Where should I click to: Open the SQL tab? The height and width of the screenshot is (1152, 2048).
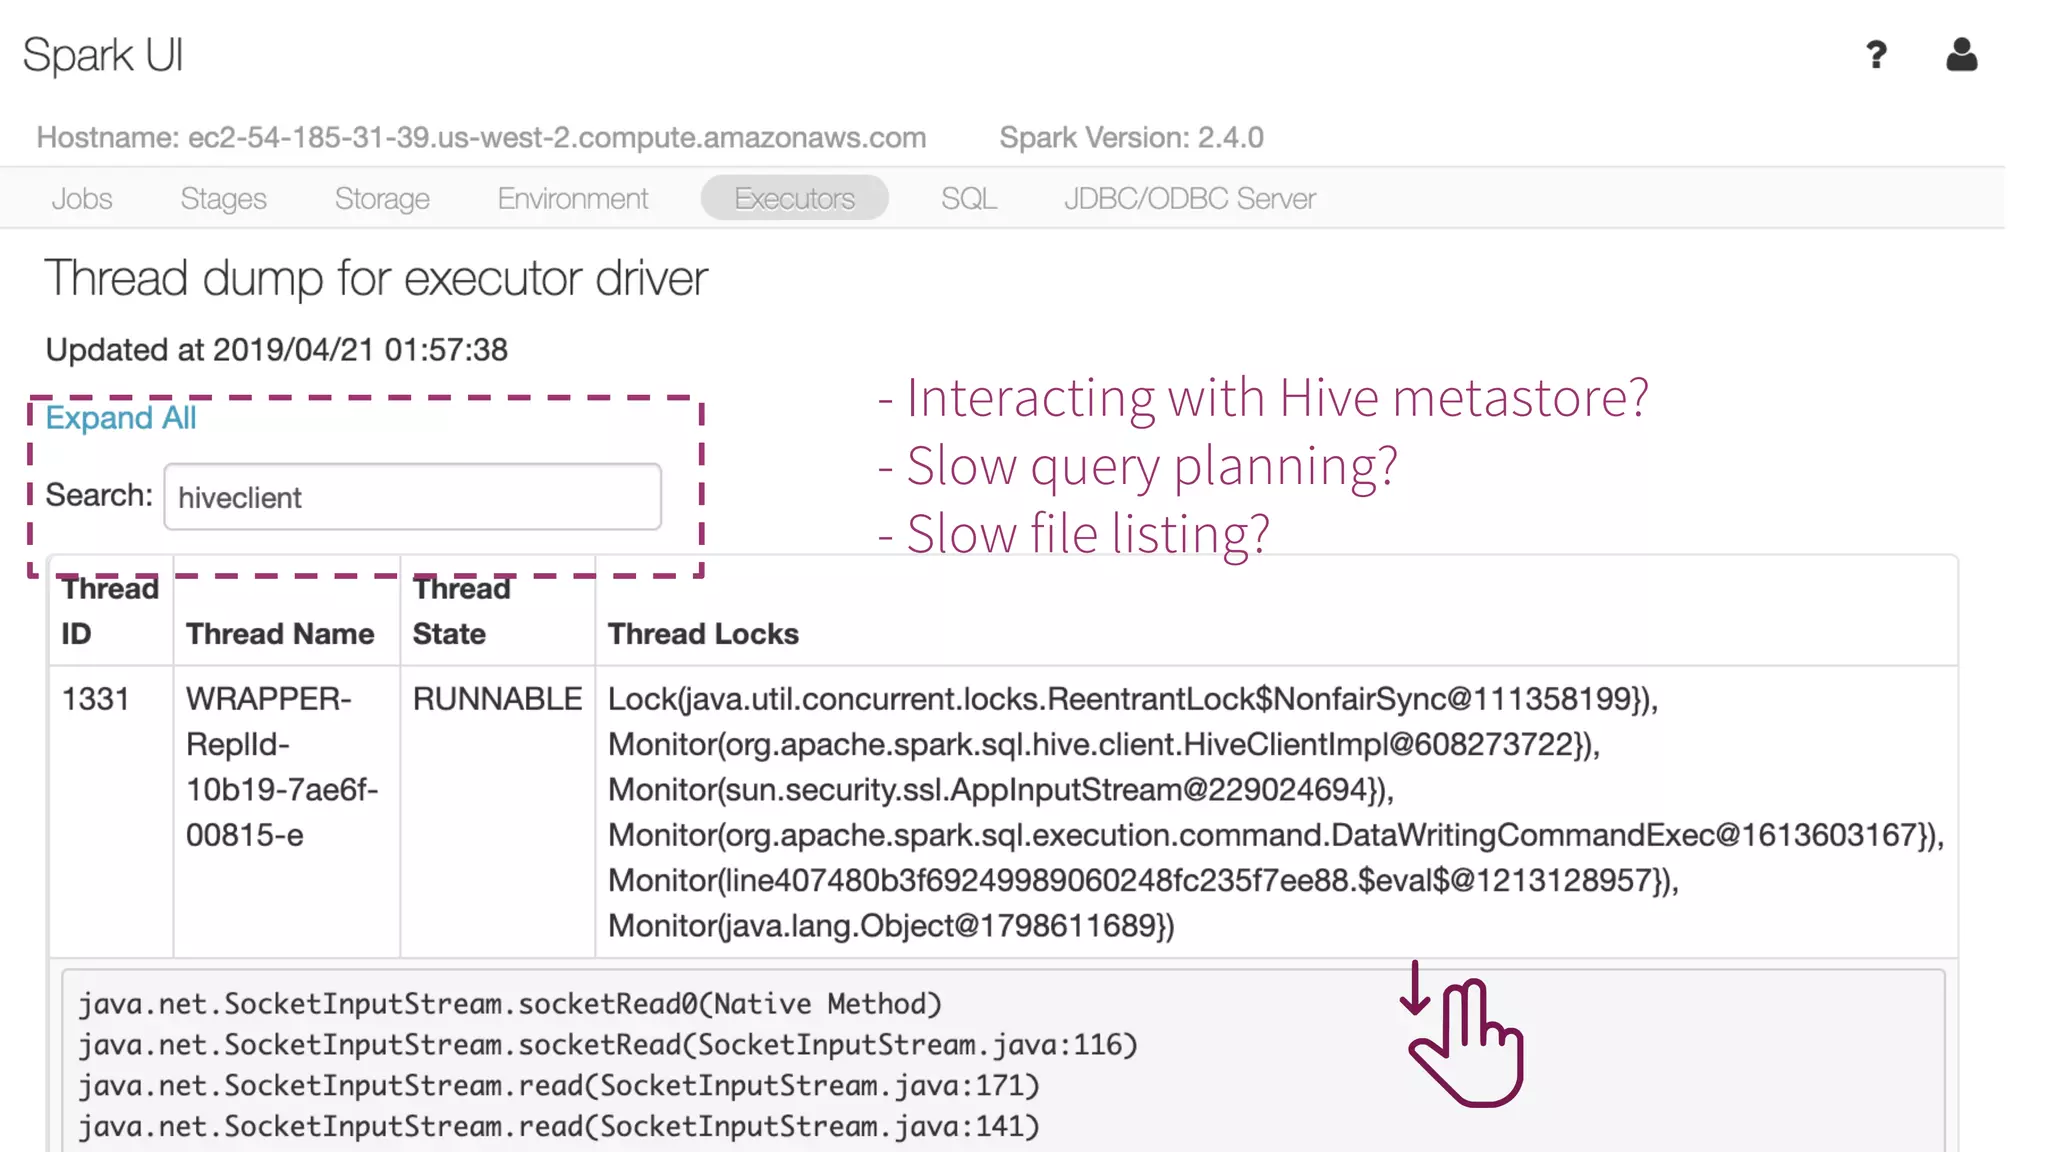(x=968, y=198)
